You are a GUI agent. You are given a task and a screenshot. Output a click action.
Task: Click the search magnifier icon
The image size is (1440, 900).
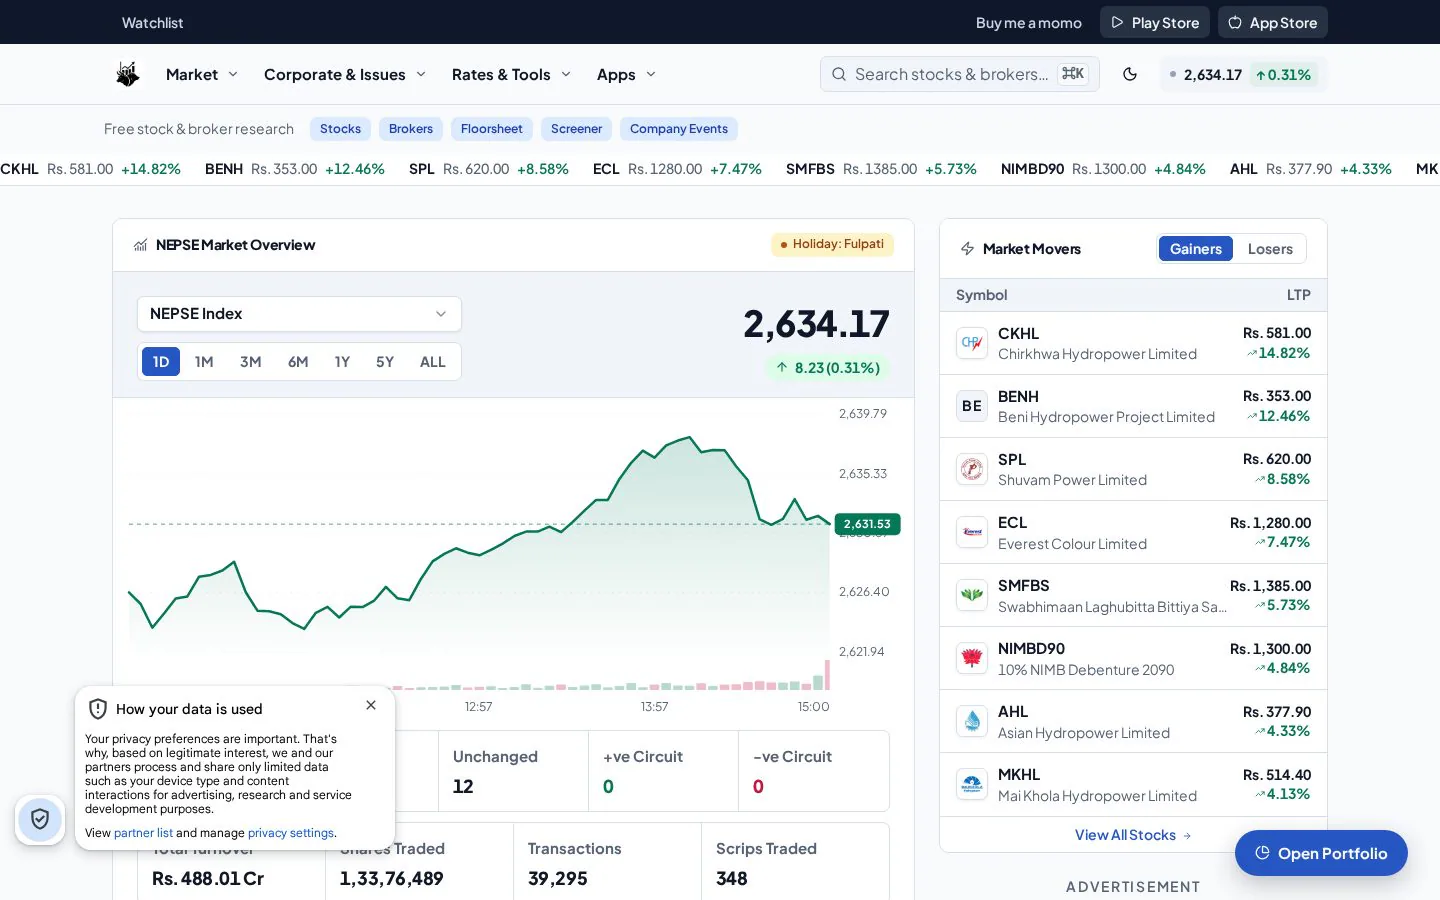pyautogui.click(x=839, y=74)
